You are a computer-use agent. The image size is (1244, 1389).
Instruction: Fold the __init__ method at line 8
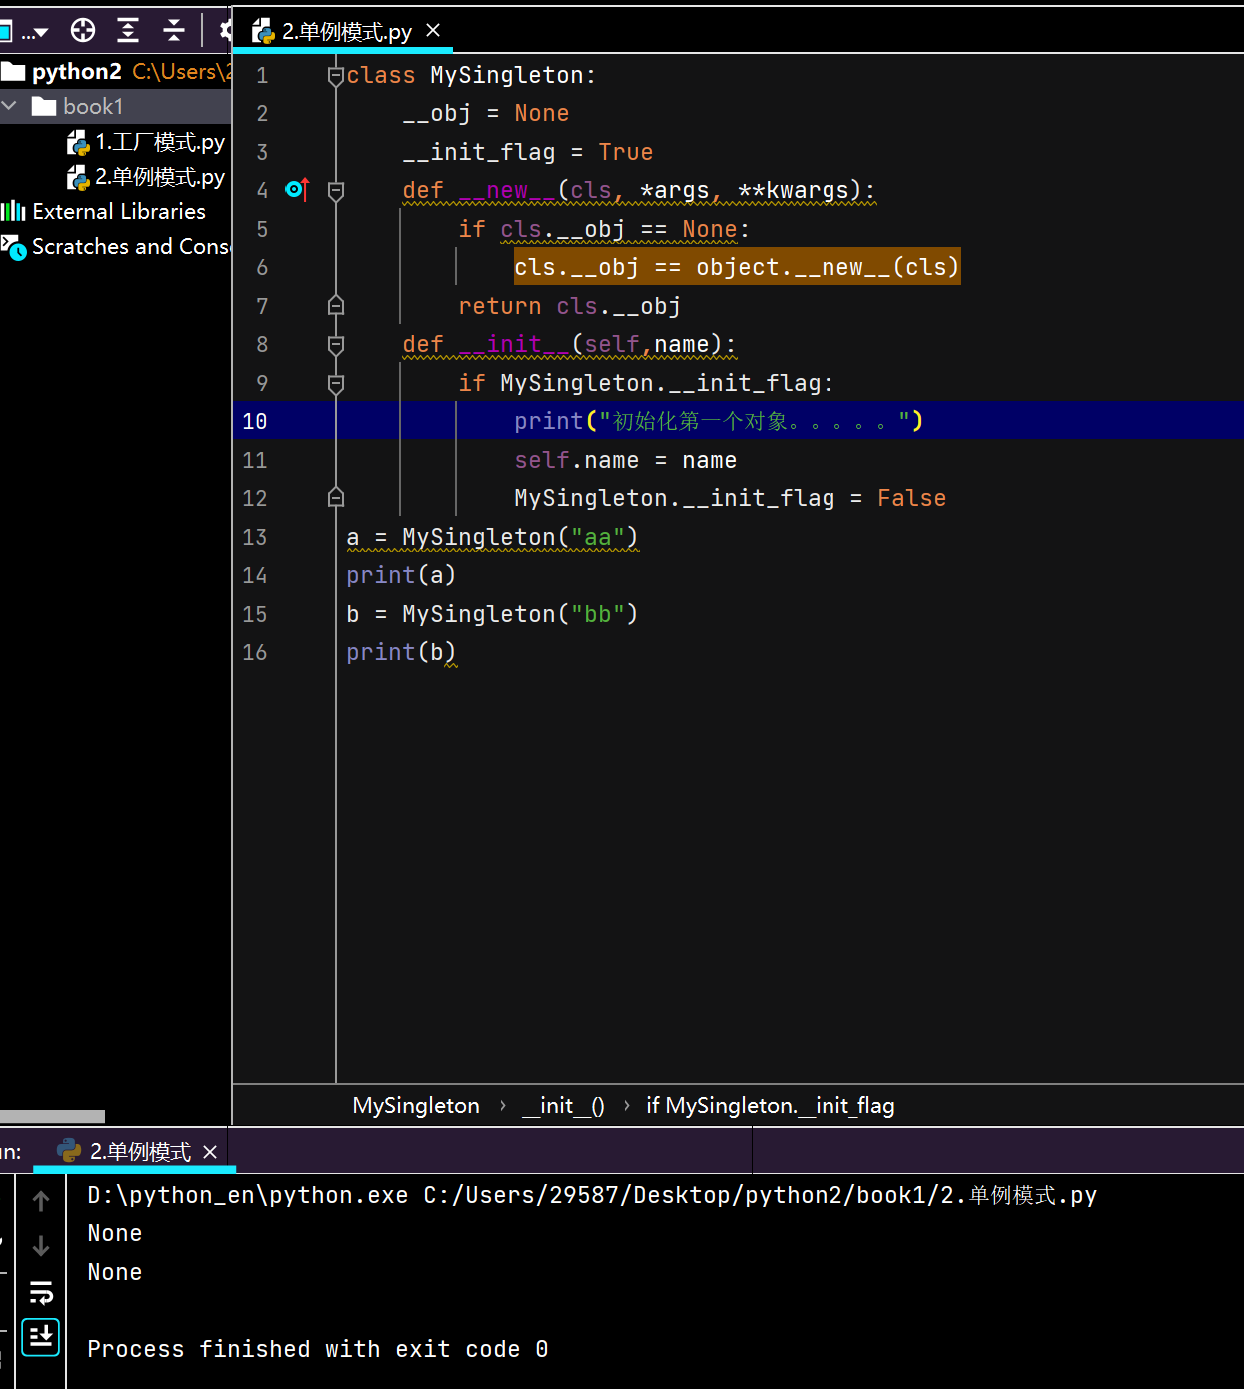pos(336,345)
